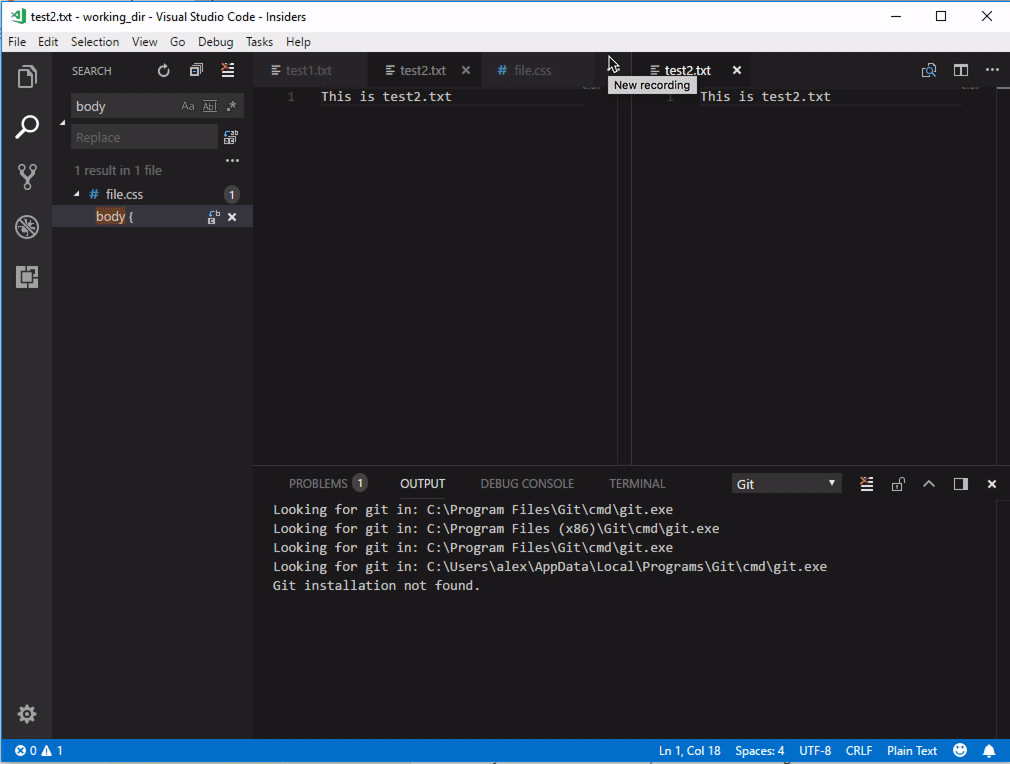Click errors and warnings count in status bar
Screen dimensions: 1010x764
(39, 750)
